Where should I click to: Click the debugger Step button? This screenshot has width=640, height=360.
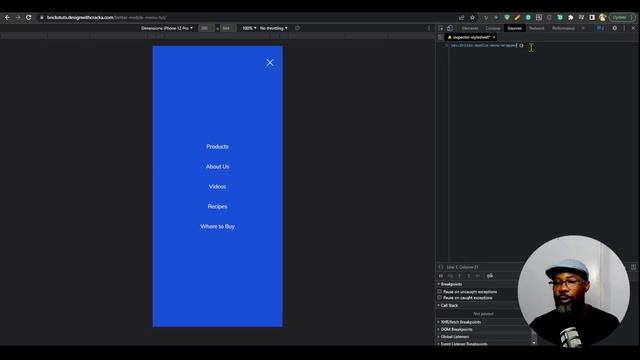click(x=478, y=276)
